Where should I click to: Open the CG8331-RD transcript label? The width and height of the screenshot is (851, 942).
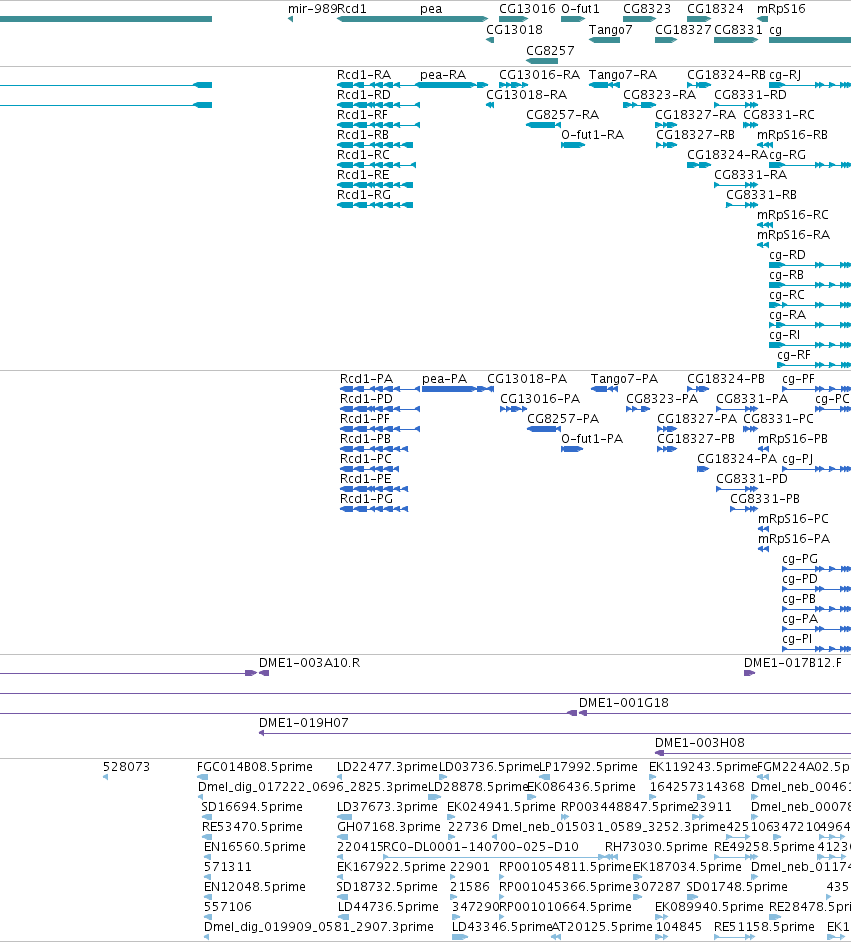click(751, 94)
